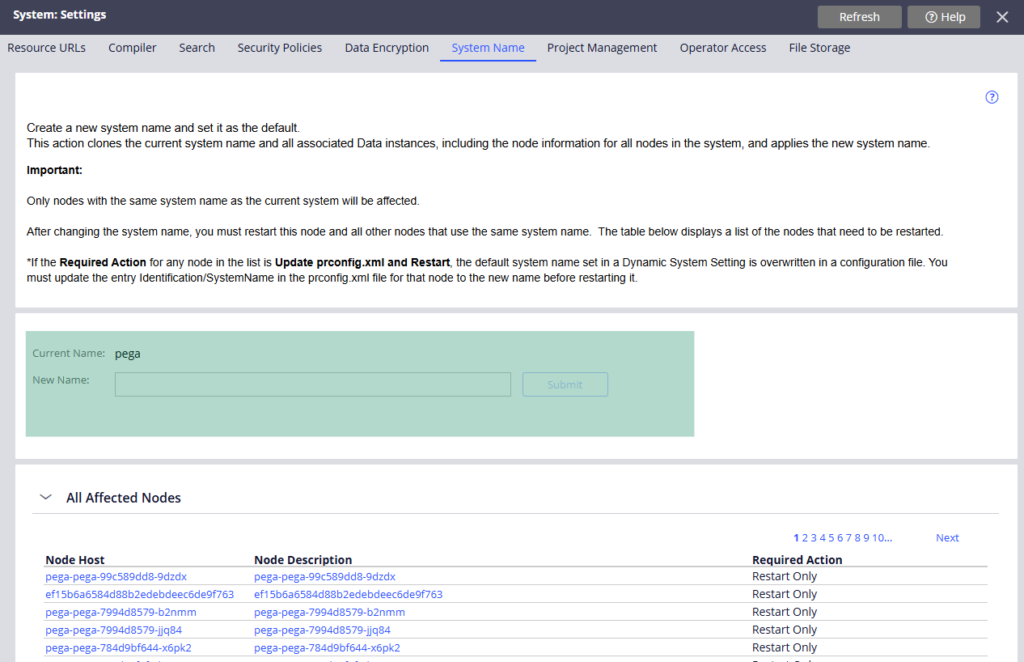The height and width of the screenshot is (662, 1024).
Task: Jump to page 9 of nodes
Action: (867, 538)
